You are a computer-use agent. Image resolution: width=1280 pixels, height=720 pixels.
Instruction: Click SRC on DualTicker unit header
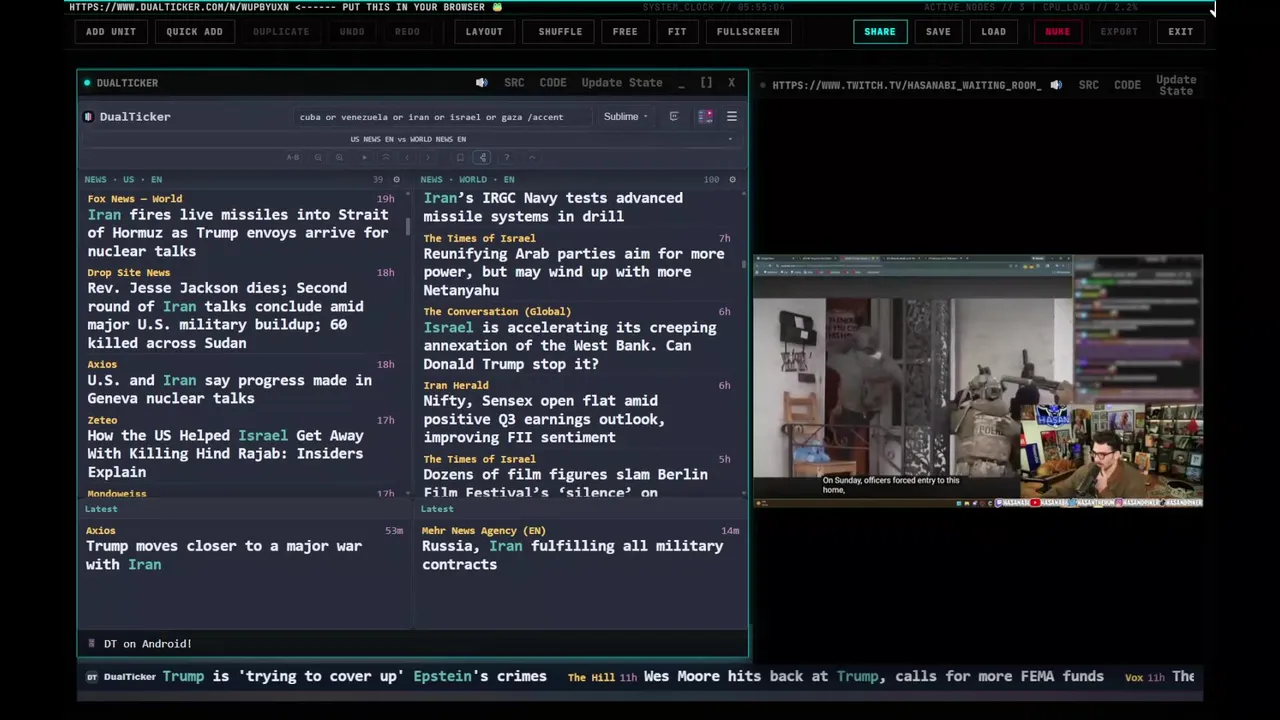point(514,83)
